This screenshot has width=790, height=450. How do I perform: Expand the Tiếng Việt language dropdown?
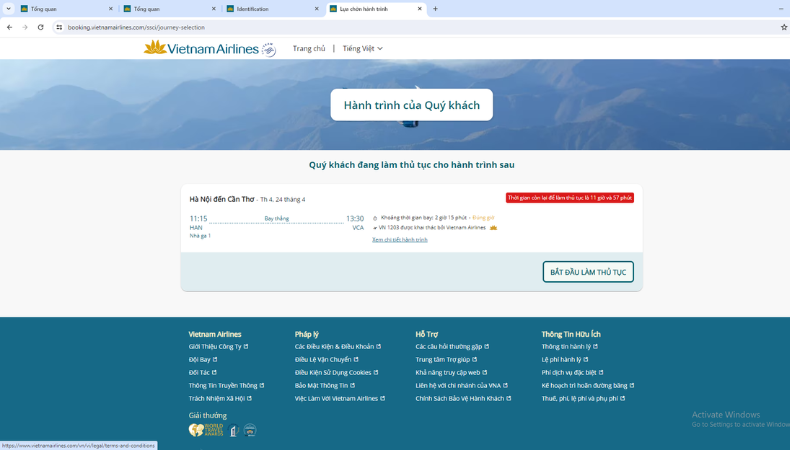[x=362, y=48]
